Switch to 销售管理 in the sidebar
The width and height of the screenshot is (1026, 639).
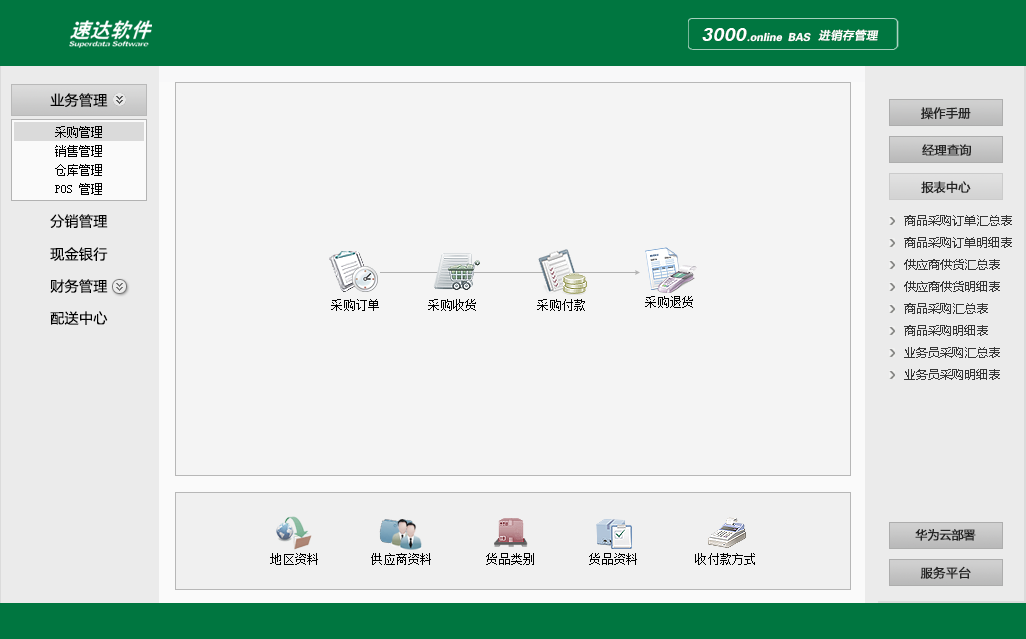tap(79, 151)
